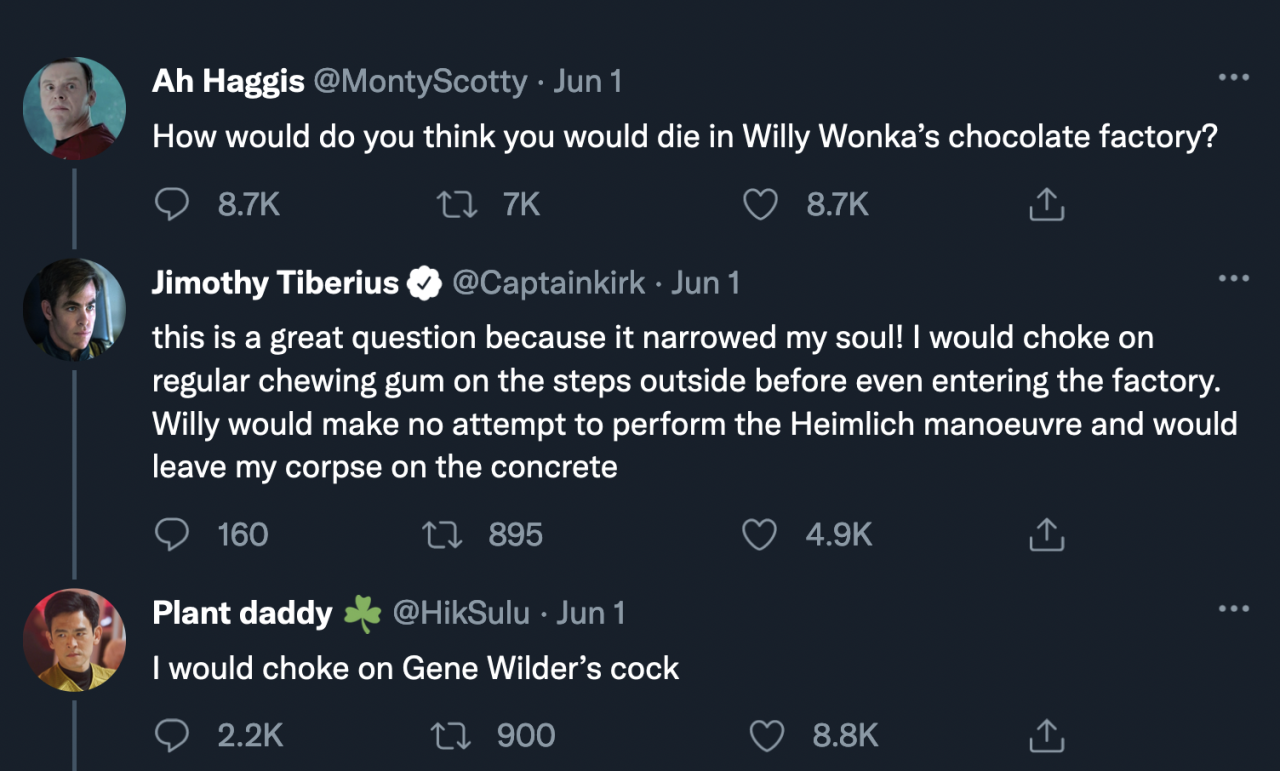The image size is (1280, 771).
Task: Share the Plant daddy tweet
Action: 1046,736
